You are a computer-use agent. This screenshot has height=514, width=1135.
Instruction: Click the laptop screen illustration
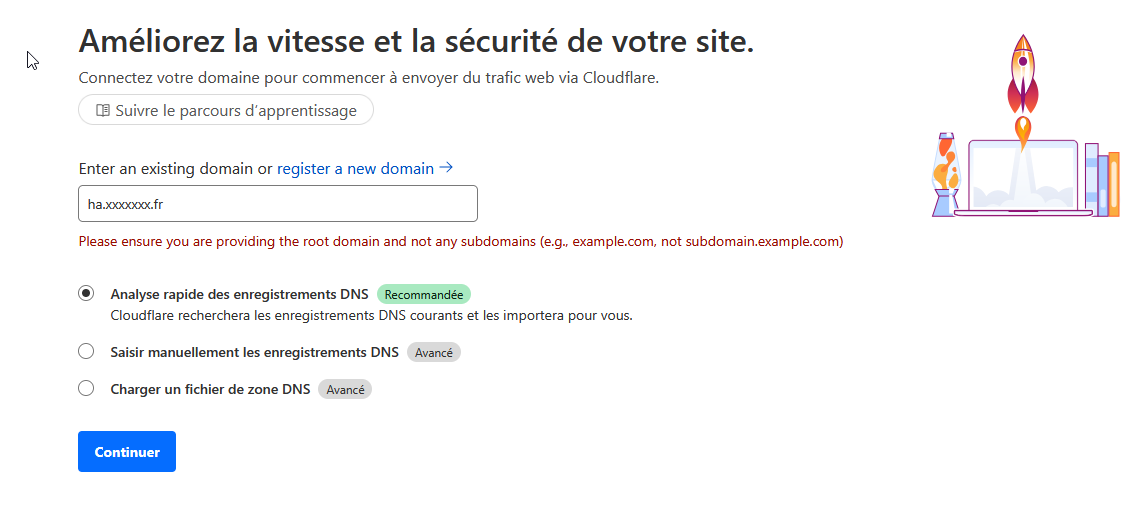(x=1023, y=175)
